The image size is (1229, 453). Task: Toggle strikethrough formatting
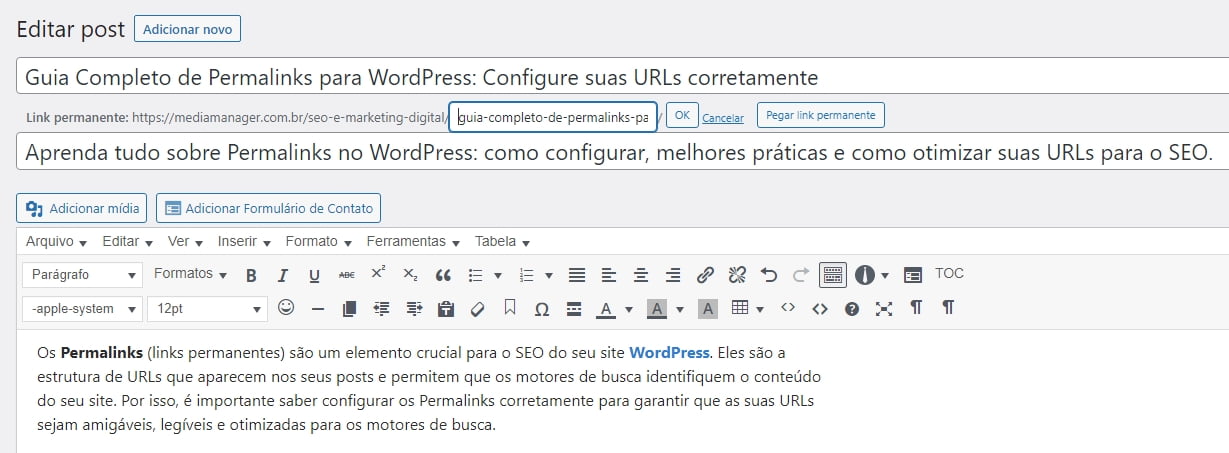[x=346, y=275]
